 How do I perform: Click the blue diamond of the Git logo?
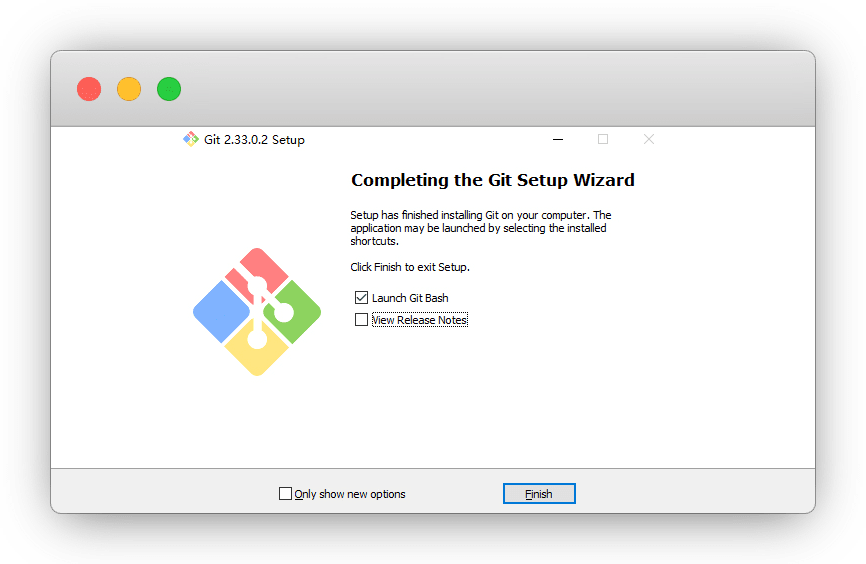220,311
